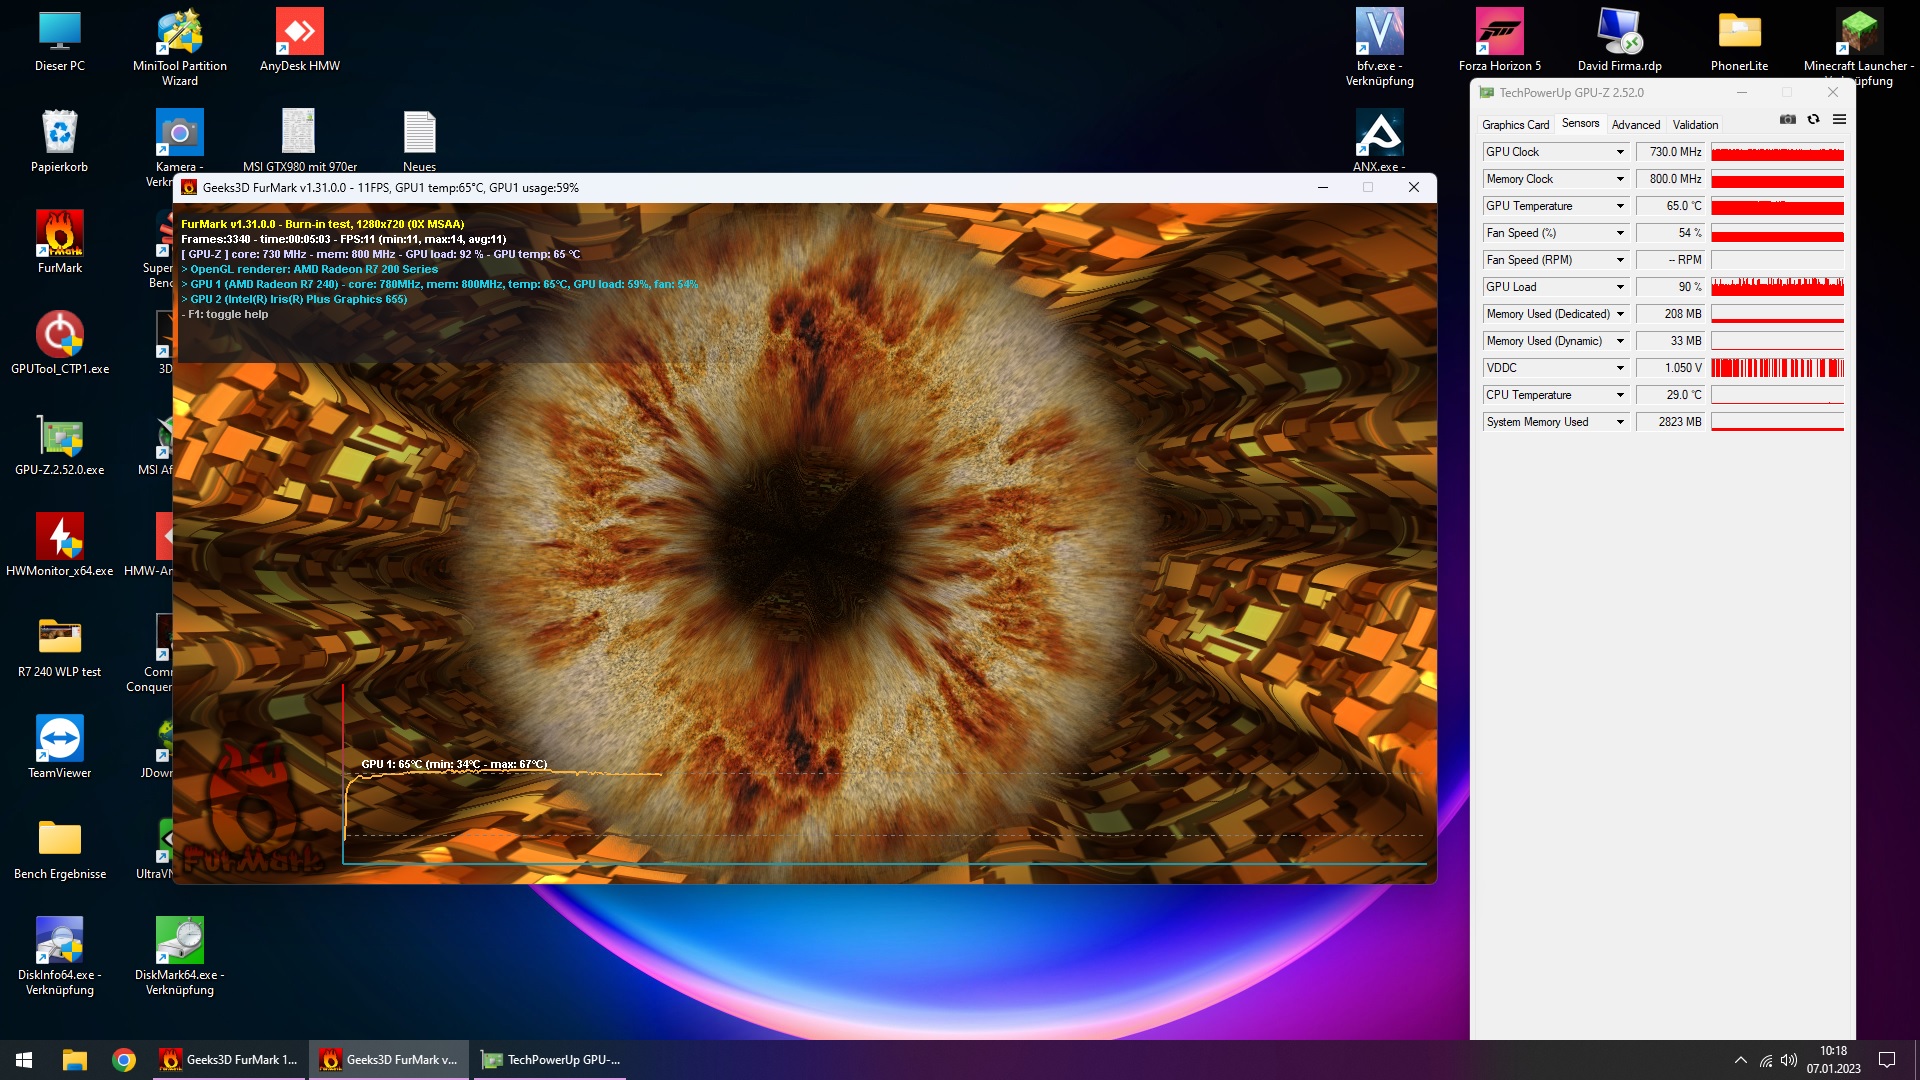
Task: Open FurMark desktop shortcut
Action: [x=60, y=241]
